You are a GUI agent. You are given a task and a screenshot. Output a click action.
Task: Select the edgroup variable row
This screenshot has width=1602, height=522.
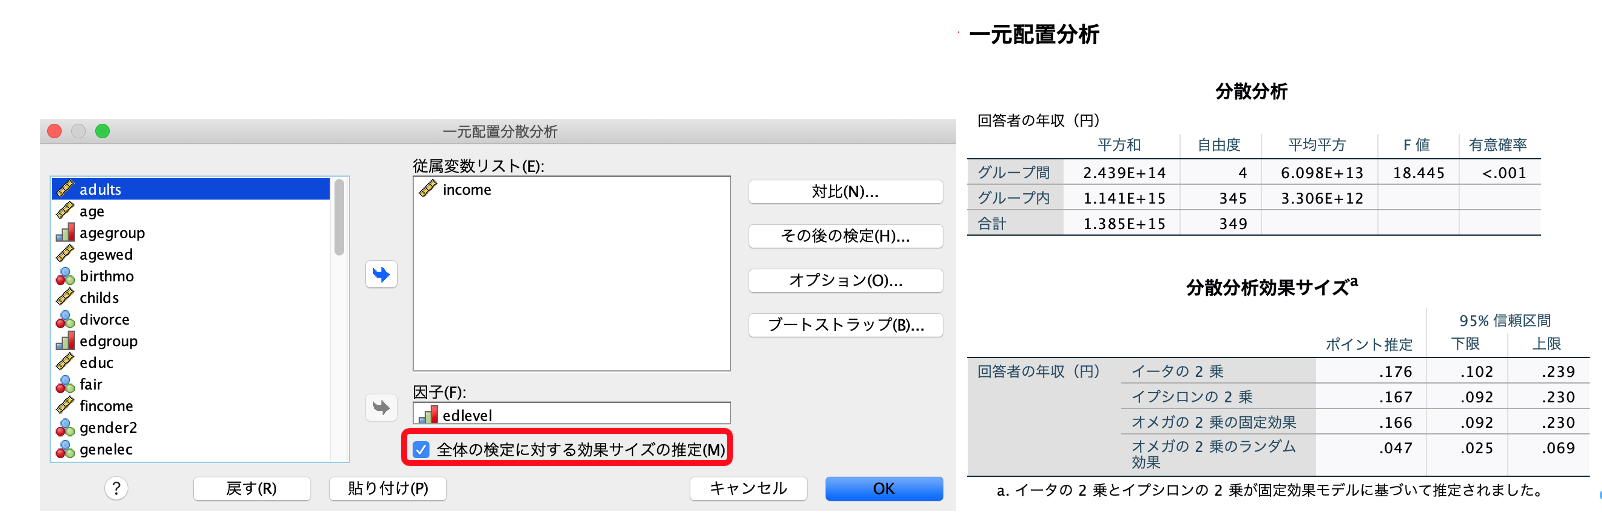click(x=191, y=341)
